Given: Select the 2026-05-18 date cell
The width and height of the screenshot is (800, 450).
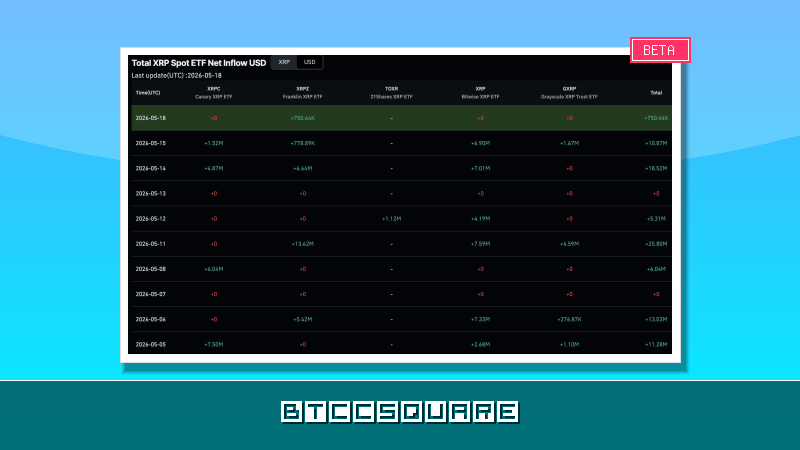Looking at the screenshot, I should point(151,118).
